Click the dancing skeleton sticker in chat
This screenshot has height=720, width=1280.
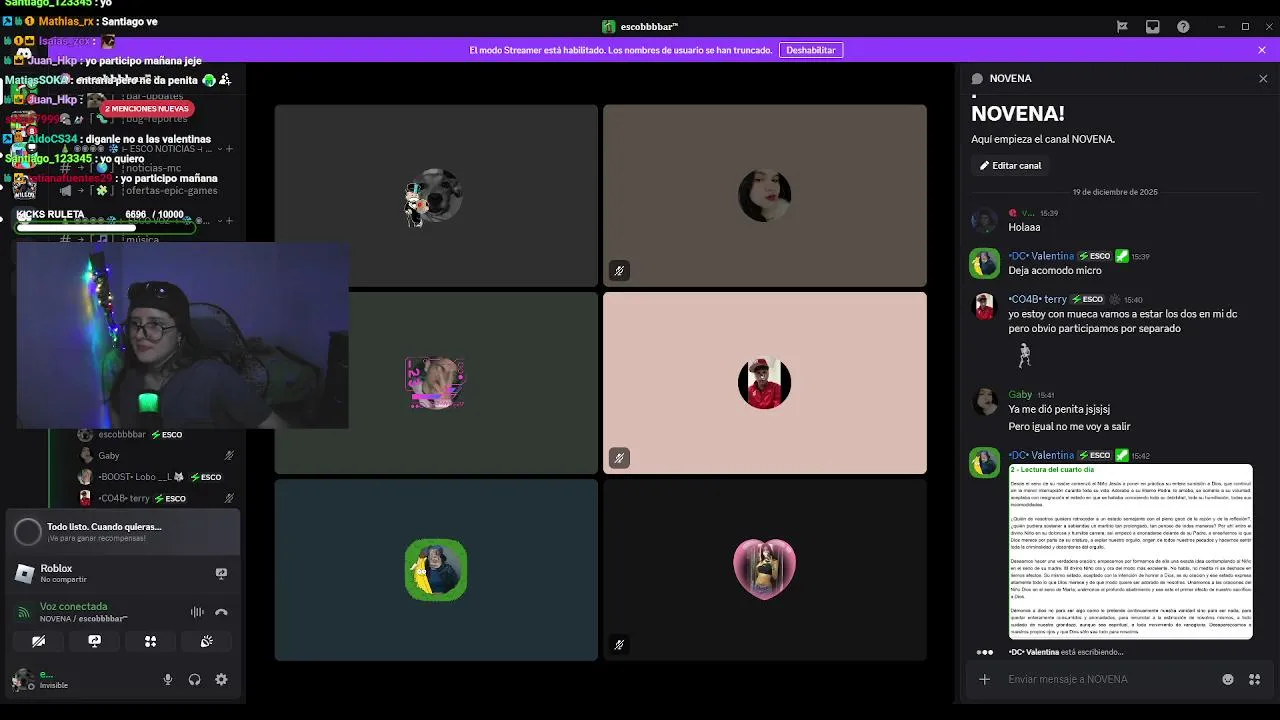point(1024,355)
